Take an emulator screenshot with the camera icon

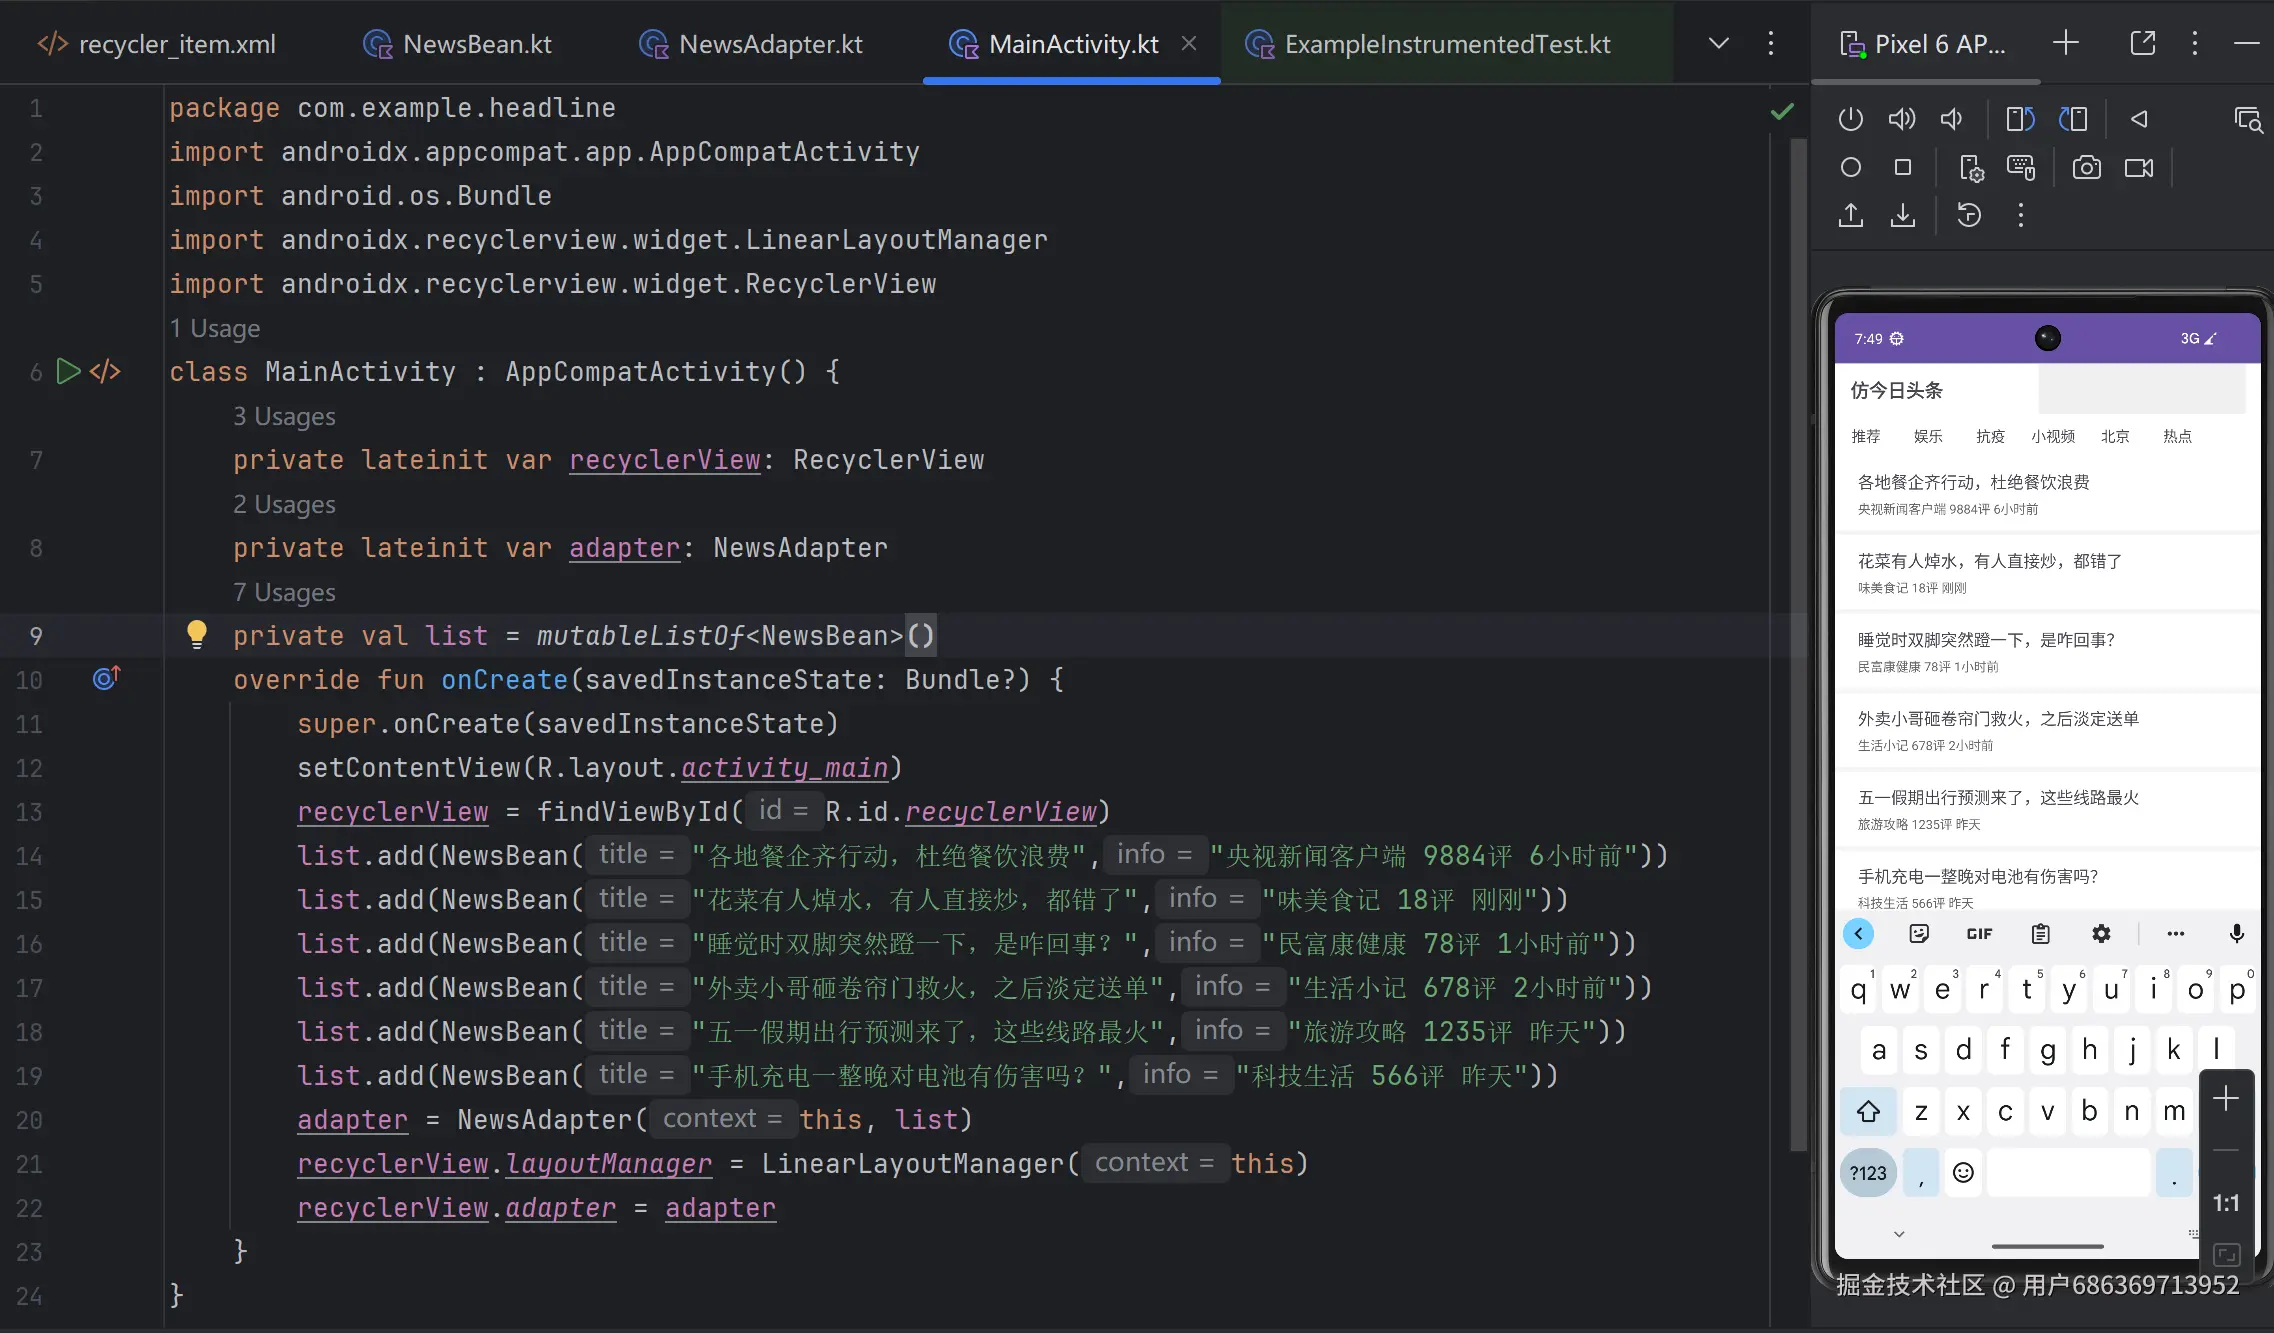2086,168
